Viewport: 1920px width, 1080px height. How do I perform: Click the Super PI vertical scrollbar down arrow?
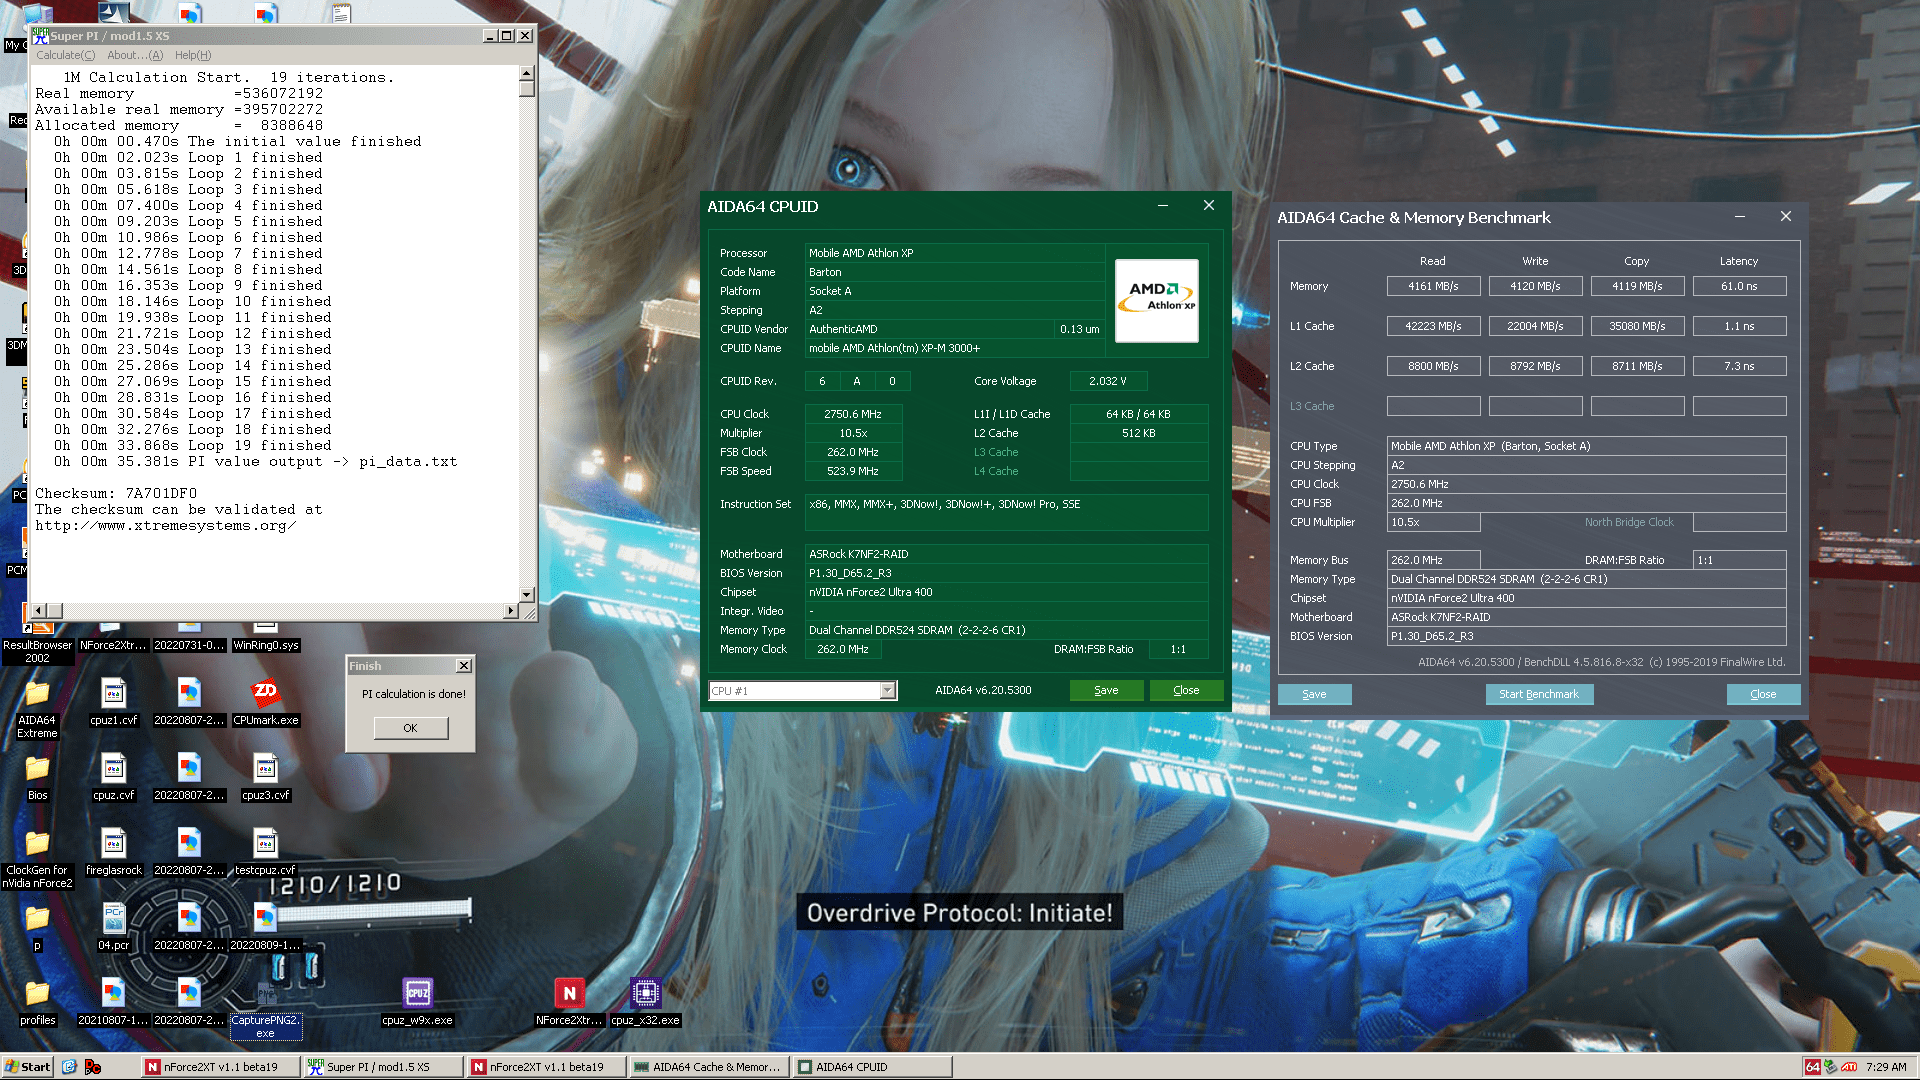(x=527, y=594)
